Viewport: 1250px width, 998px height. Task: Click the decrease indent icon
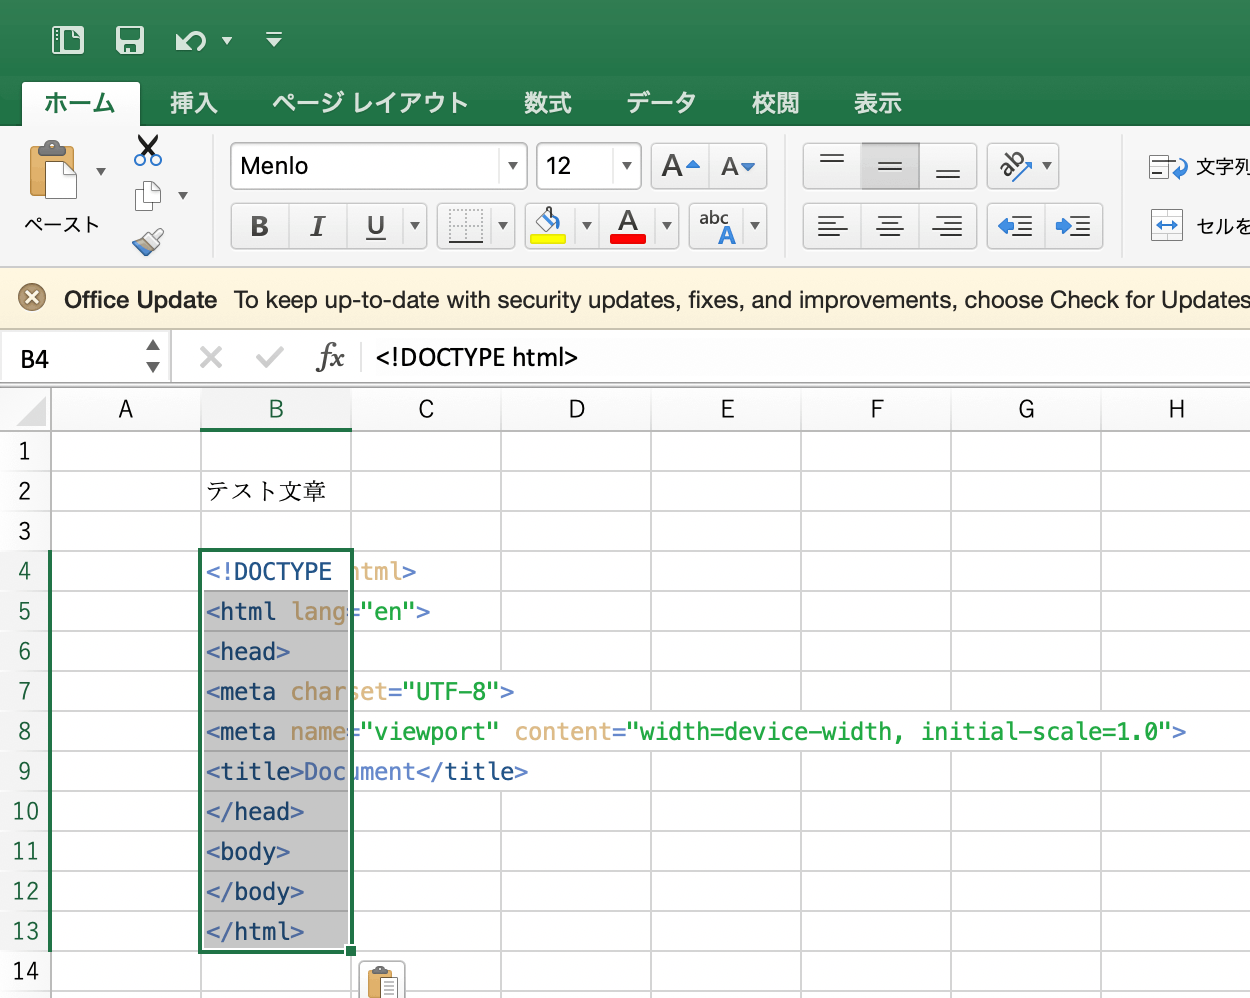pos(1016,226)
